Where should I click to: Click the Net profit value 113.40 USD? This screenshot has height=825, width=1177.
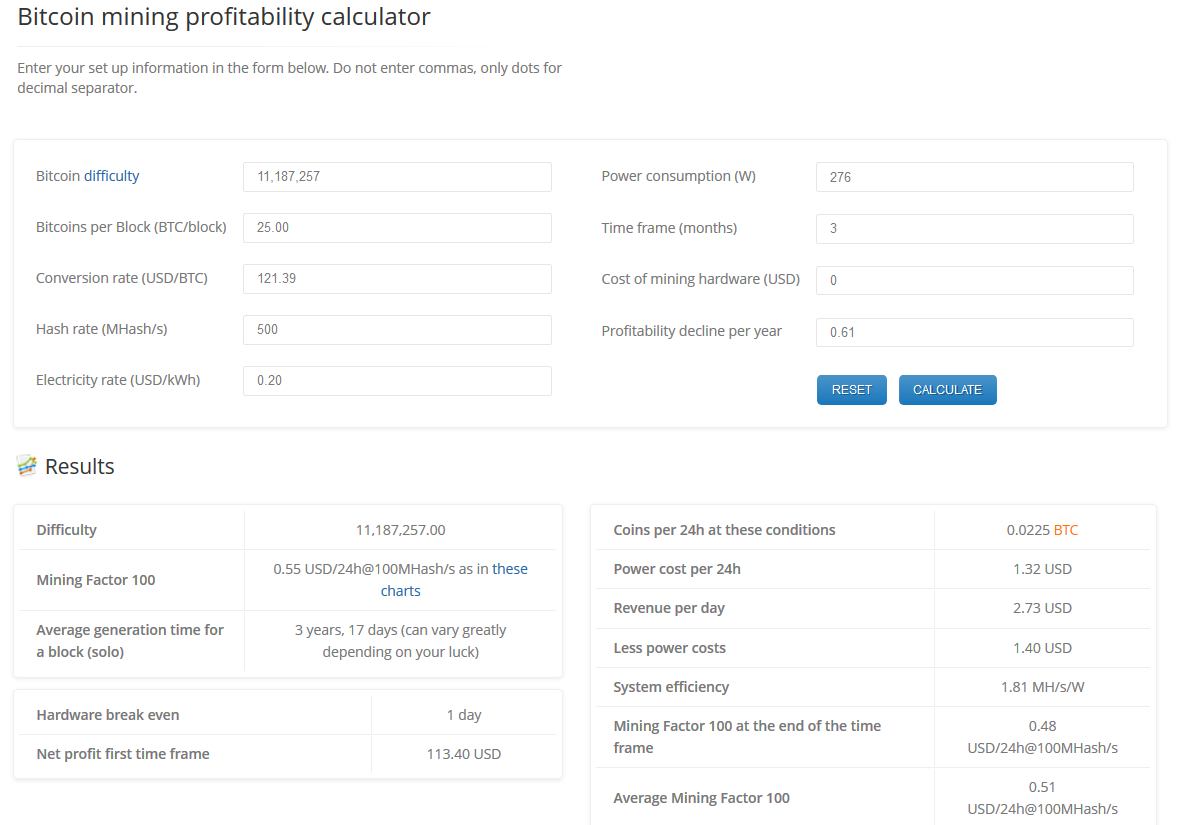[464, 754]
